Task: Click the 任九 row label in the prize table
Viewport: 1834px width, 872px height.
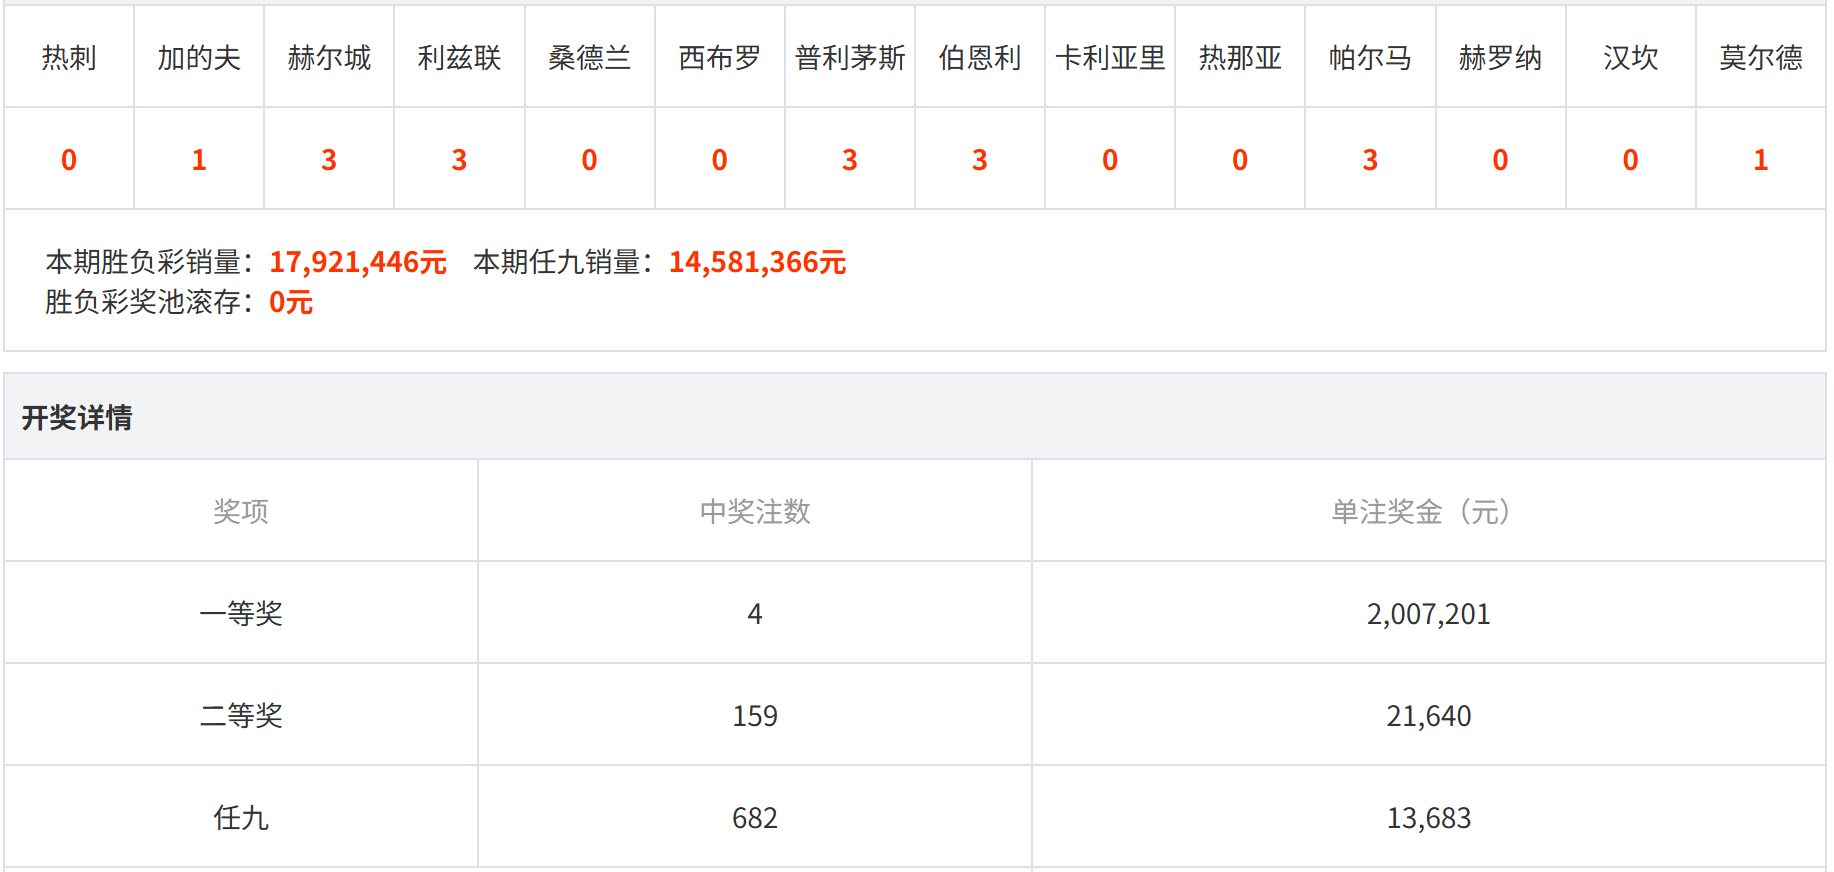Action: [x=241, y=818]
